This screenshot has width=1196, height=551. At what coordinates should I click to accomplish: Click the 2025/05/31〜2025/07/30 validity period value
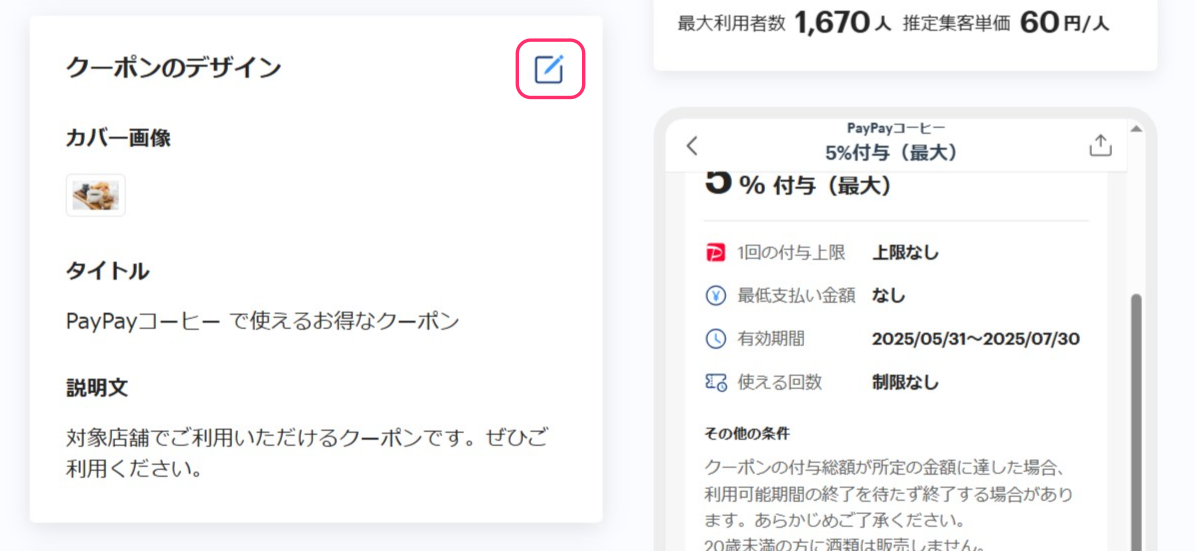point(976,340)
